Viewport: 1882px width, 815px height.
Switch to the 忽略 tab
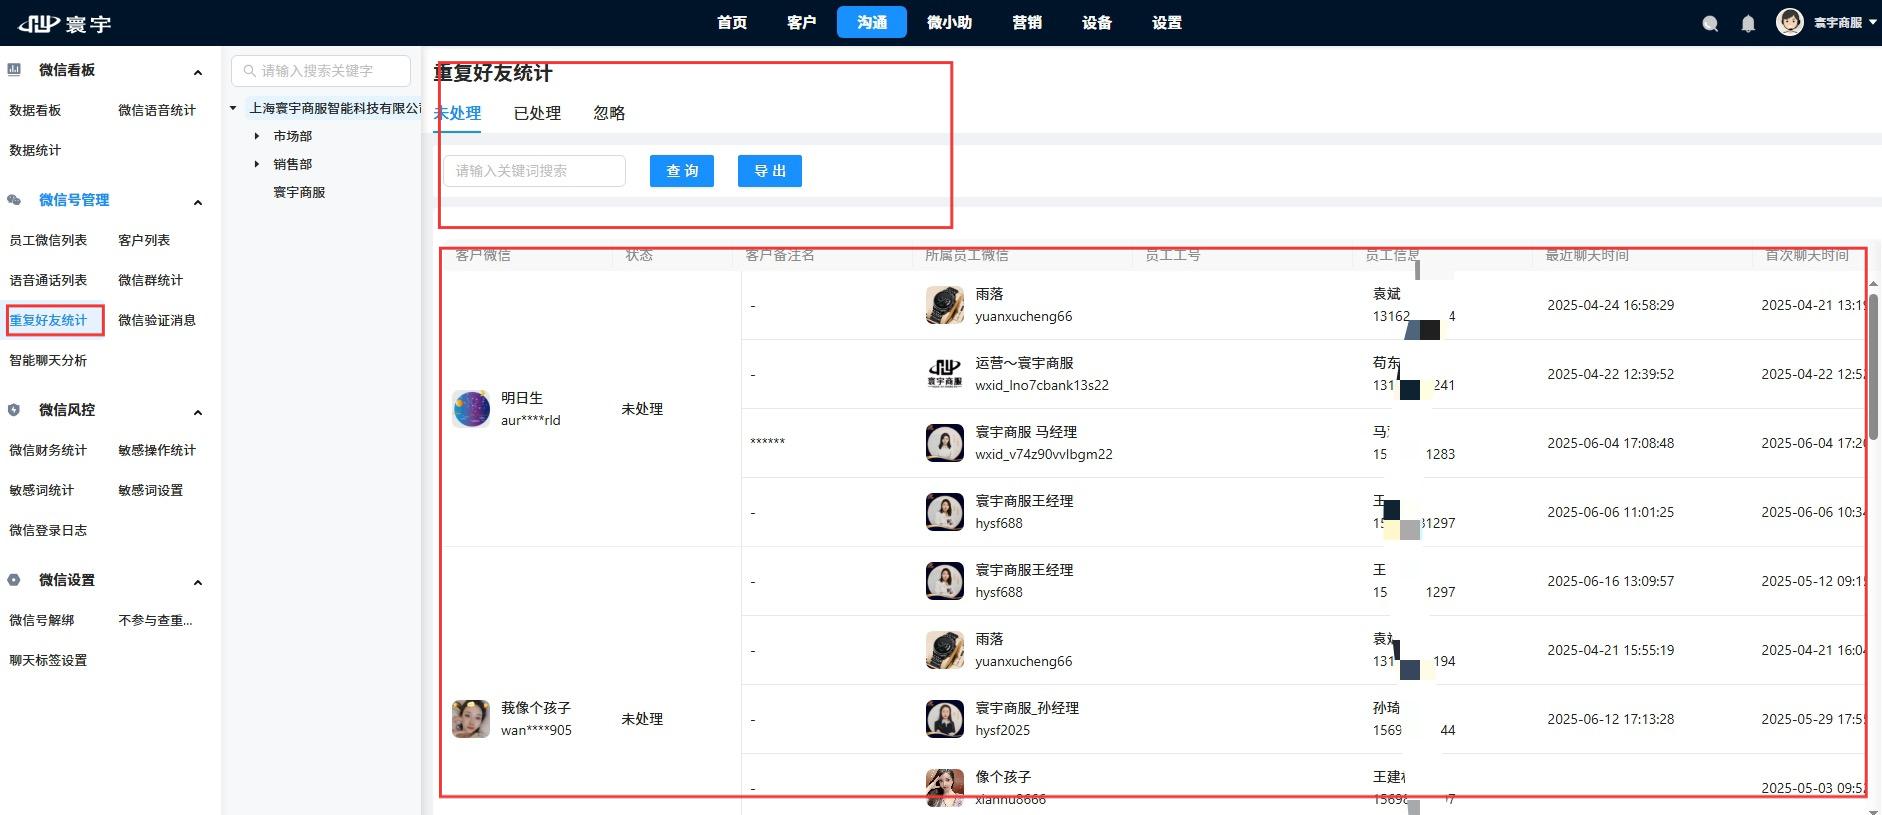coord(609,113)
